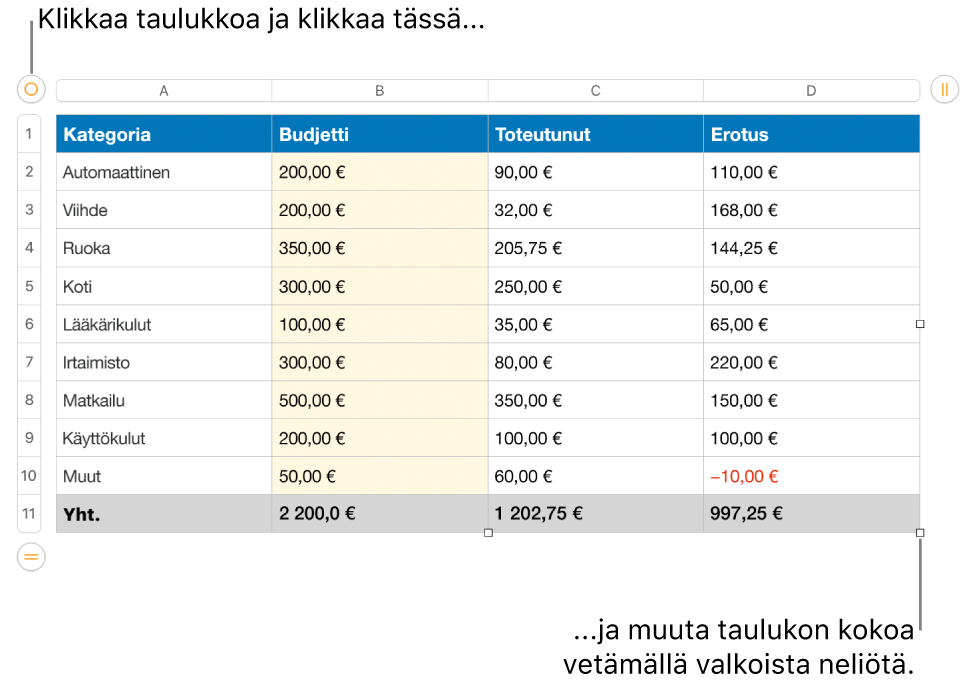Select row 6 header number
This screenshot has width=971, height=692.
[29, 324]
